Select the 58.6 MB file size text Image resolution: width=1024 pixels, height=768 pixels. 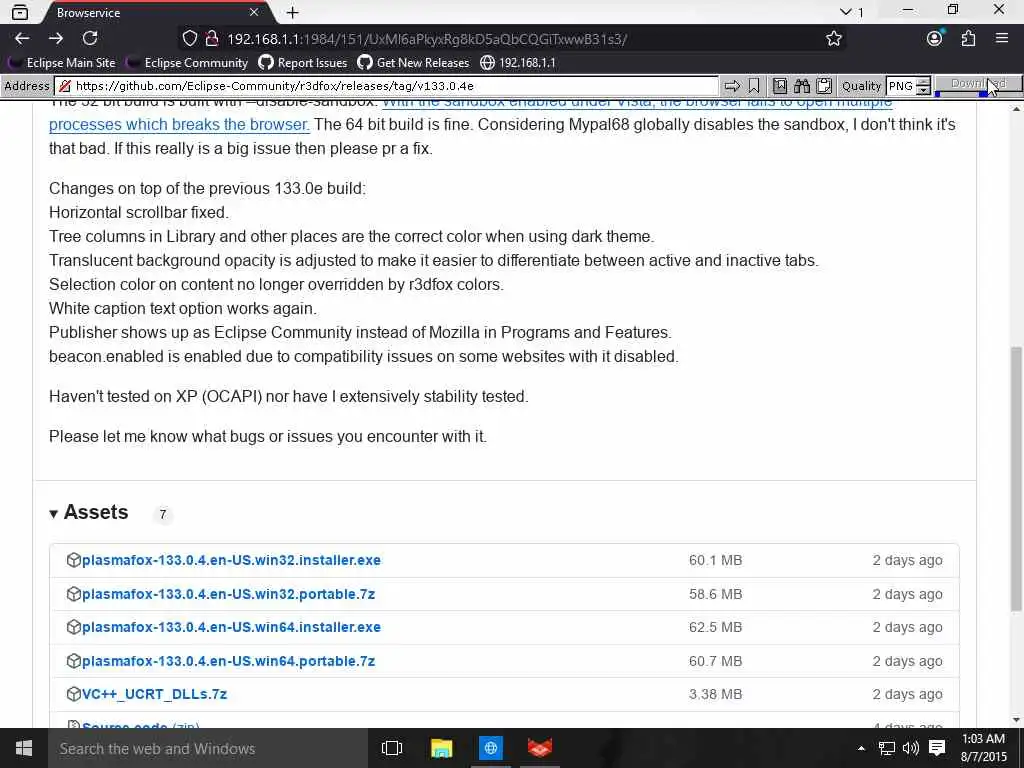tap(715, 594)
